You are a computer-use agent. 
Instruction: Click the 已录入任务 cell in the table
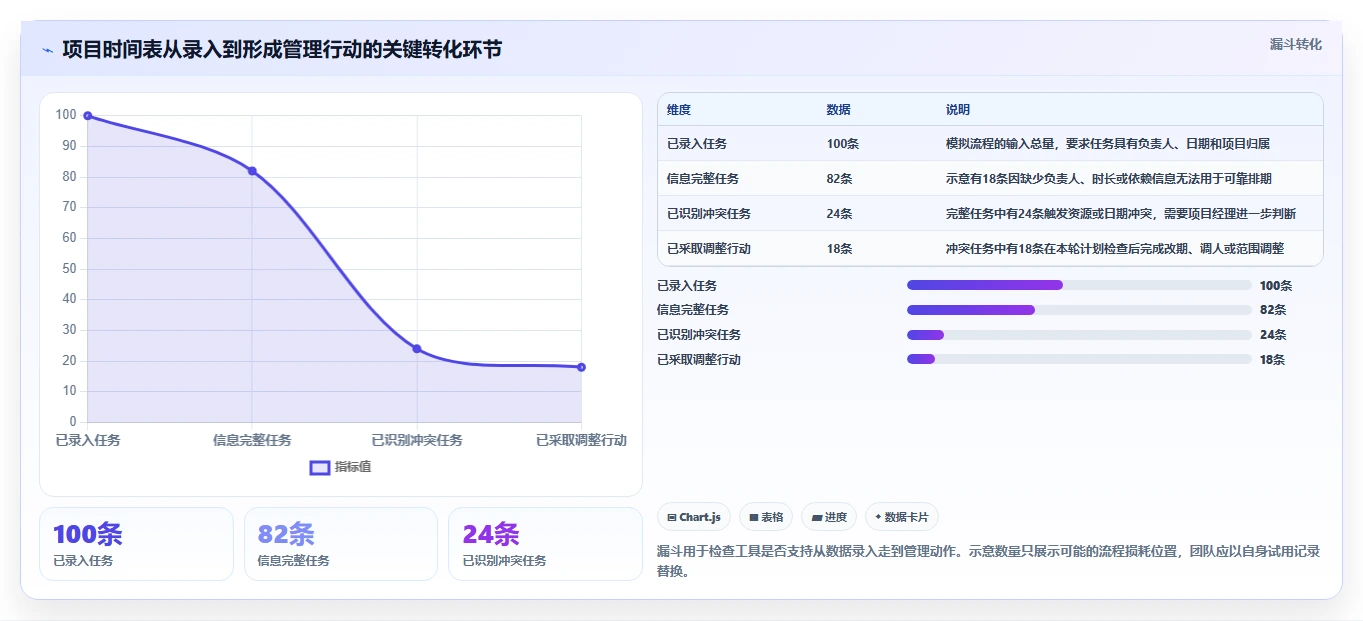pos(697,144)
